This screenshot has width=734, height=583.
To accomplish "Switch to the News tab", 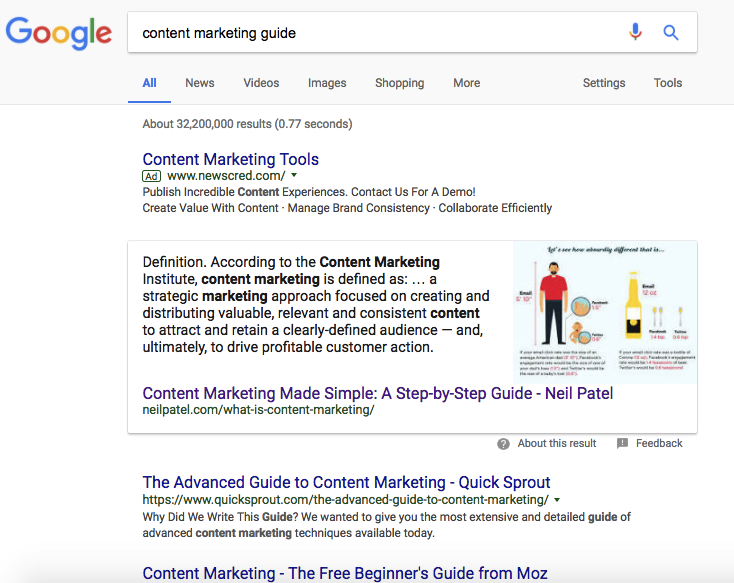I will pos(200,83).
